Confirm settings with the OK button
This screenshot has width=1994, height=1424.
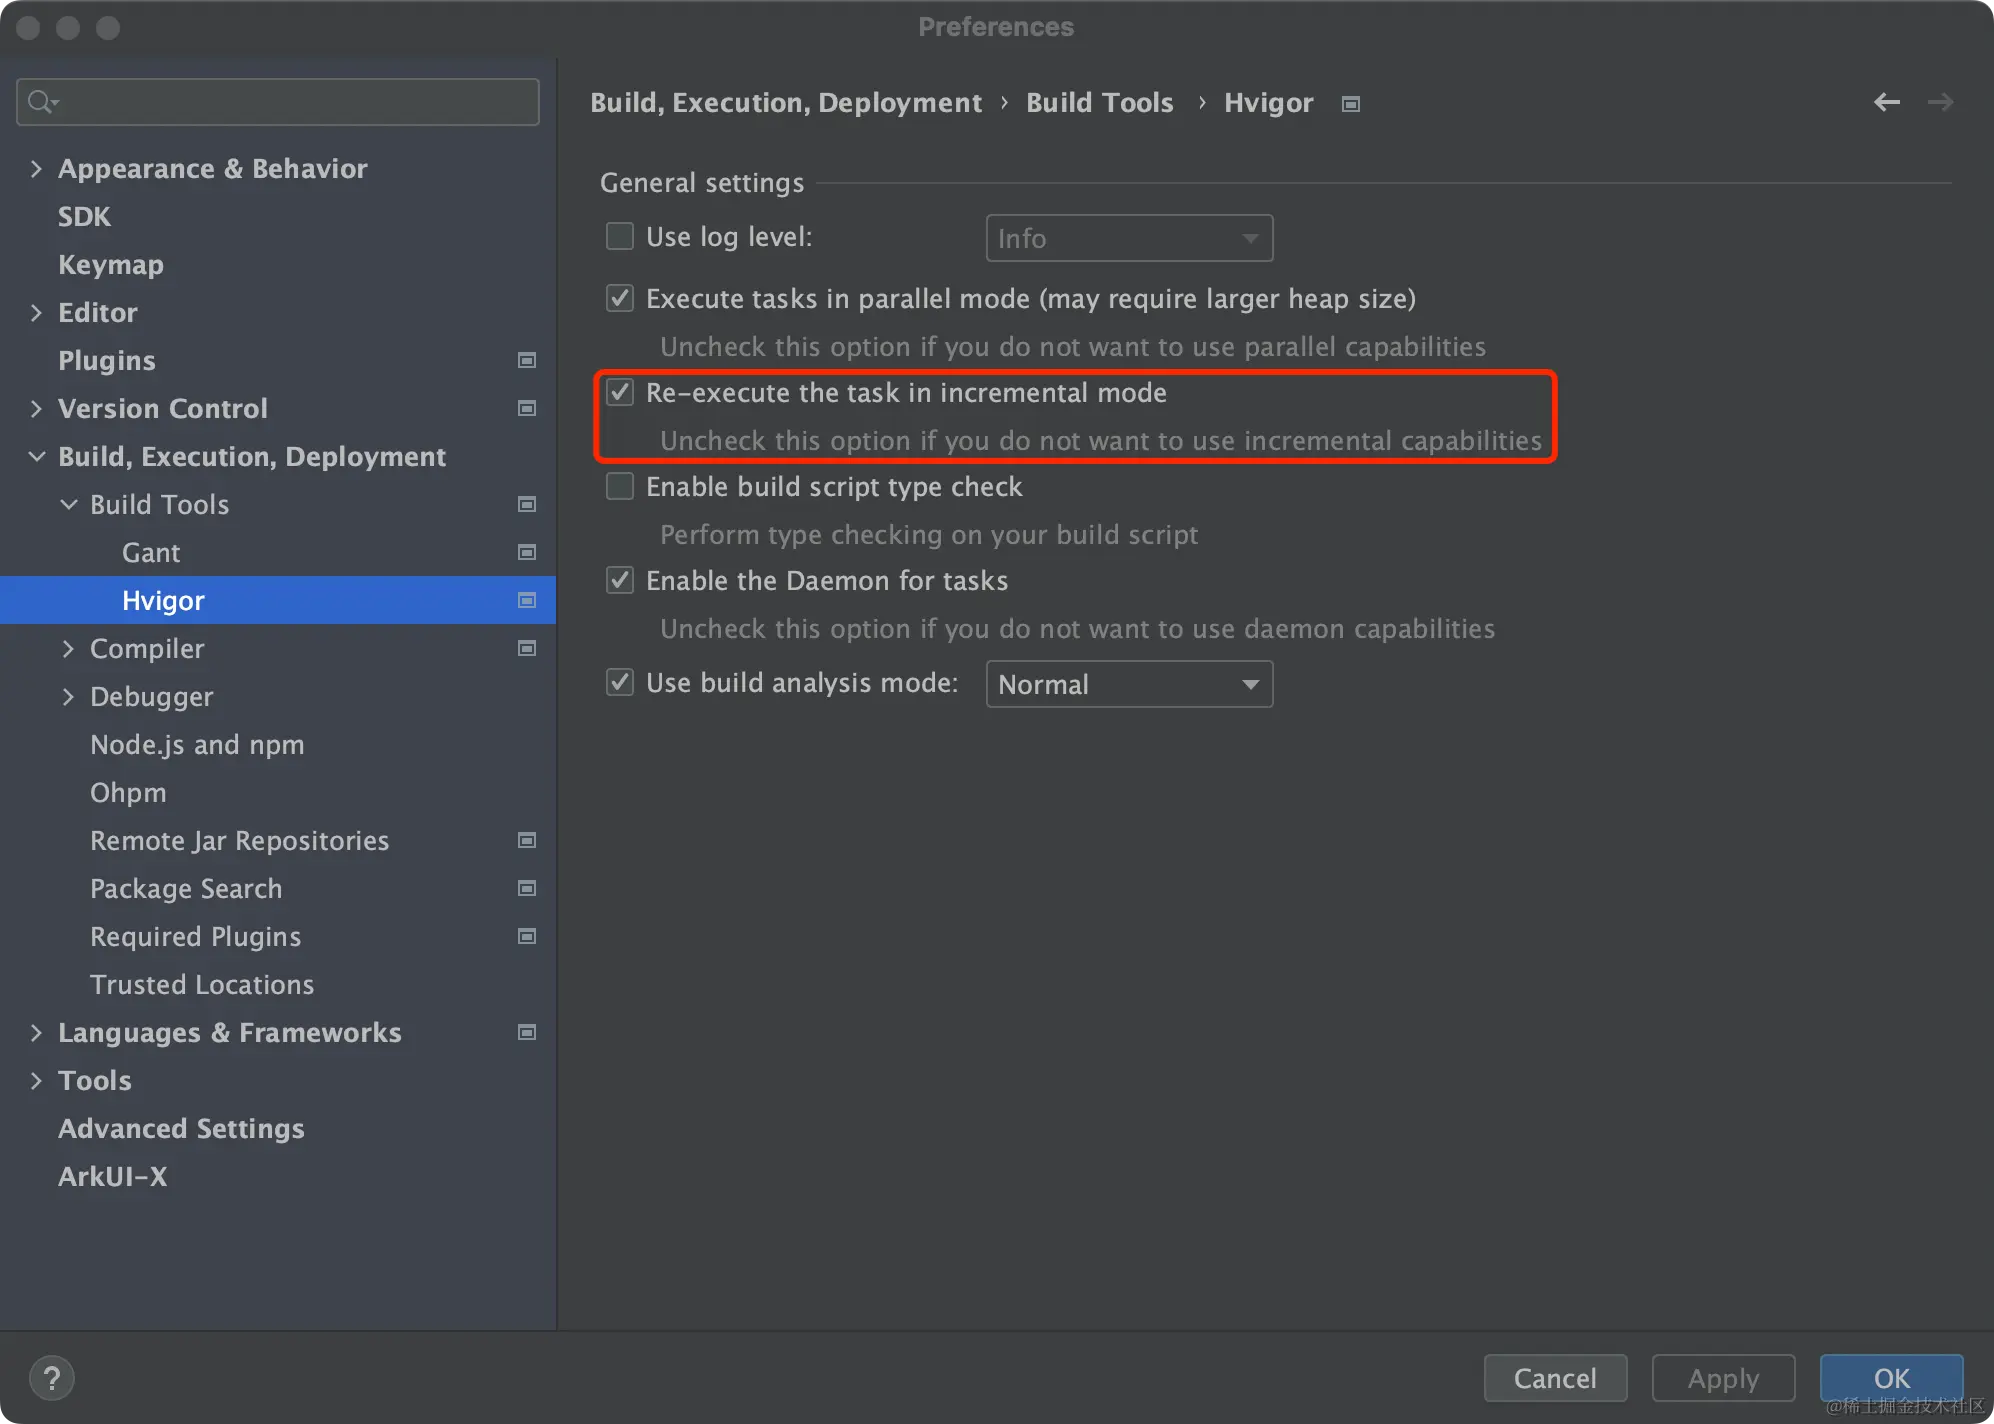(1890, 1378)
